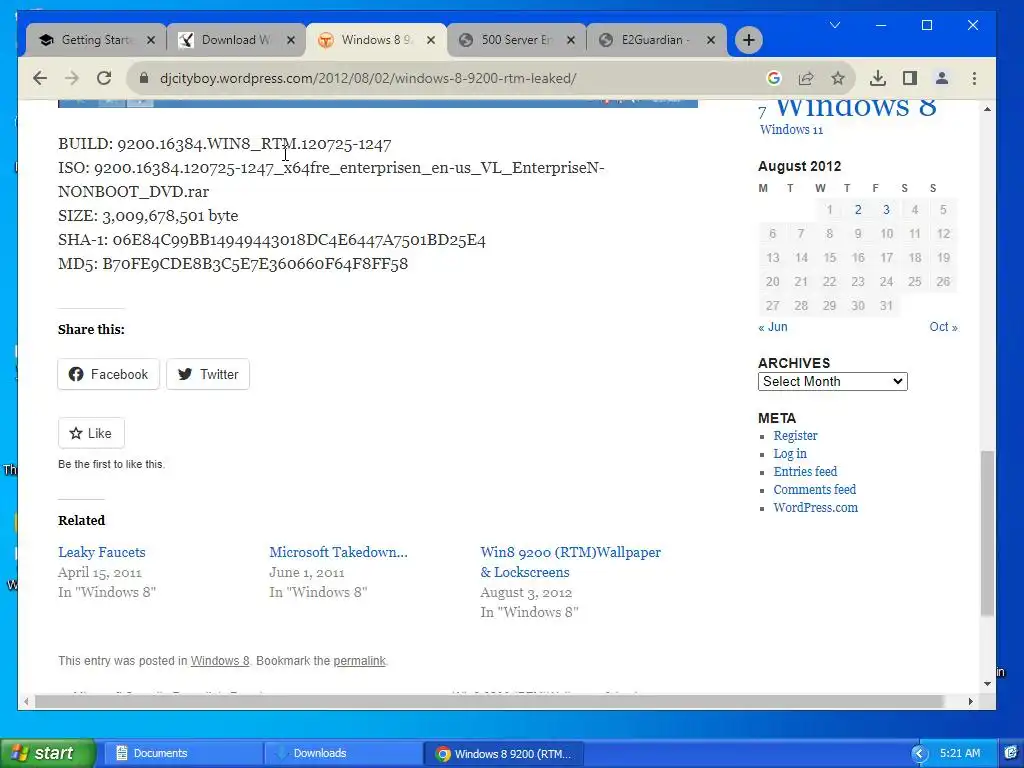Viewport: 1024px width, 768px height.
Task: Open a new tab with plus button
Action: point(748,40)
